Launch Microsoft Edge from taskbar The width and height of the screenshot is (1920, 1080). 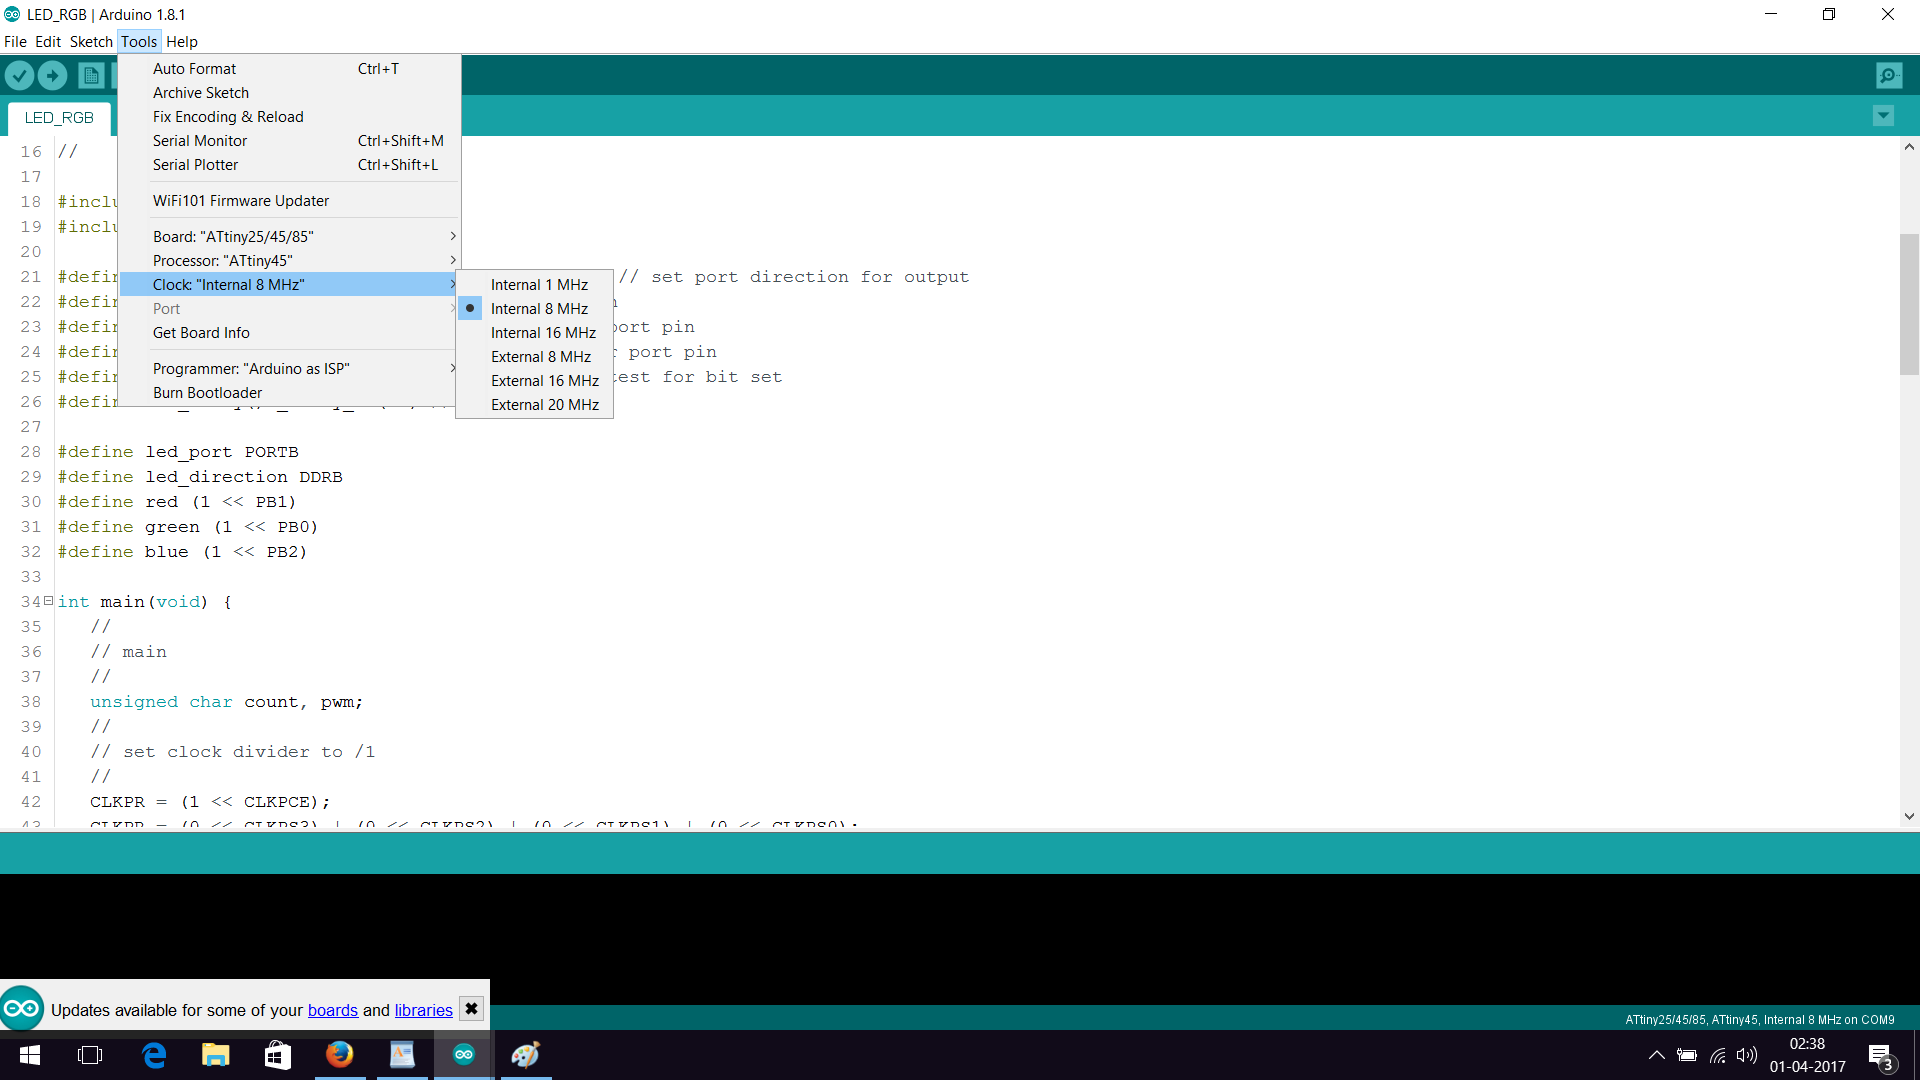point(154,1055)
